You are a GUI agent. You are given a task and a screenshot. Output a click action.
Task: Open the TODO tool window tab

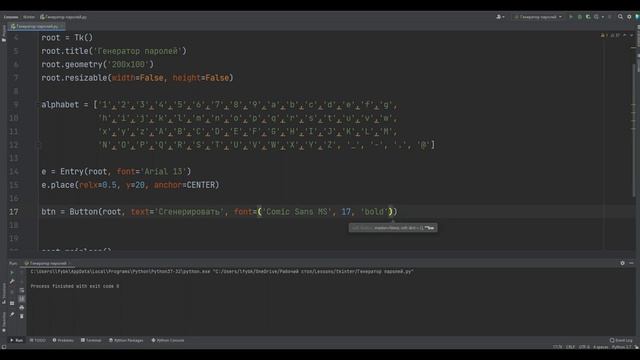[x=38, y=340]
